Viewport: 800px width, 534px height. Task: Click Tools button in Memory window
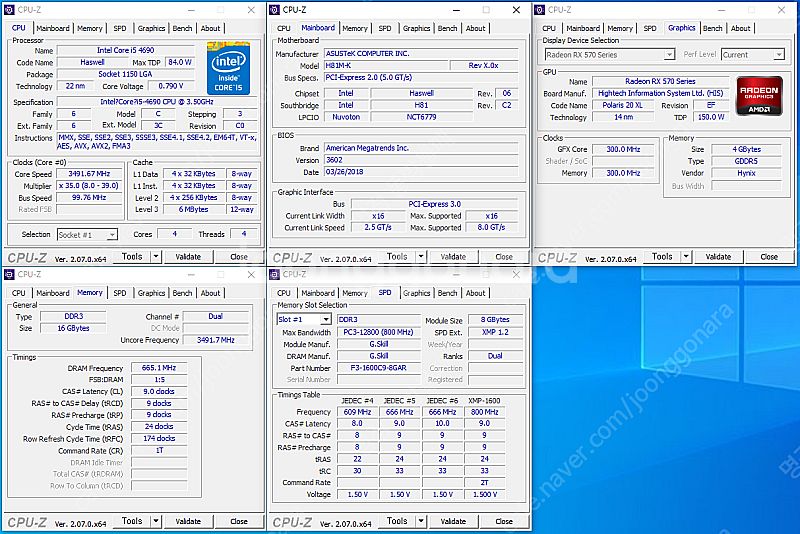[x=132, y=521]
